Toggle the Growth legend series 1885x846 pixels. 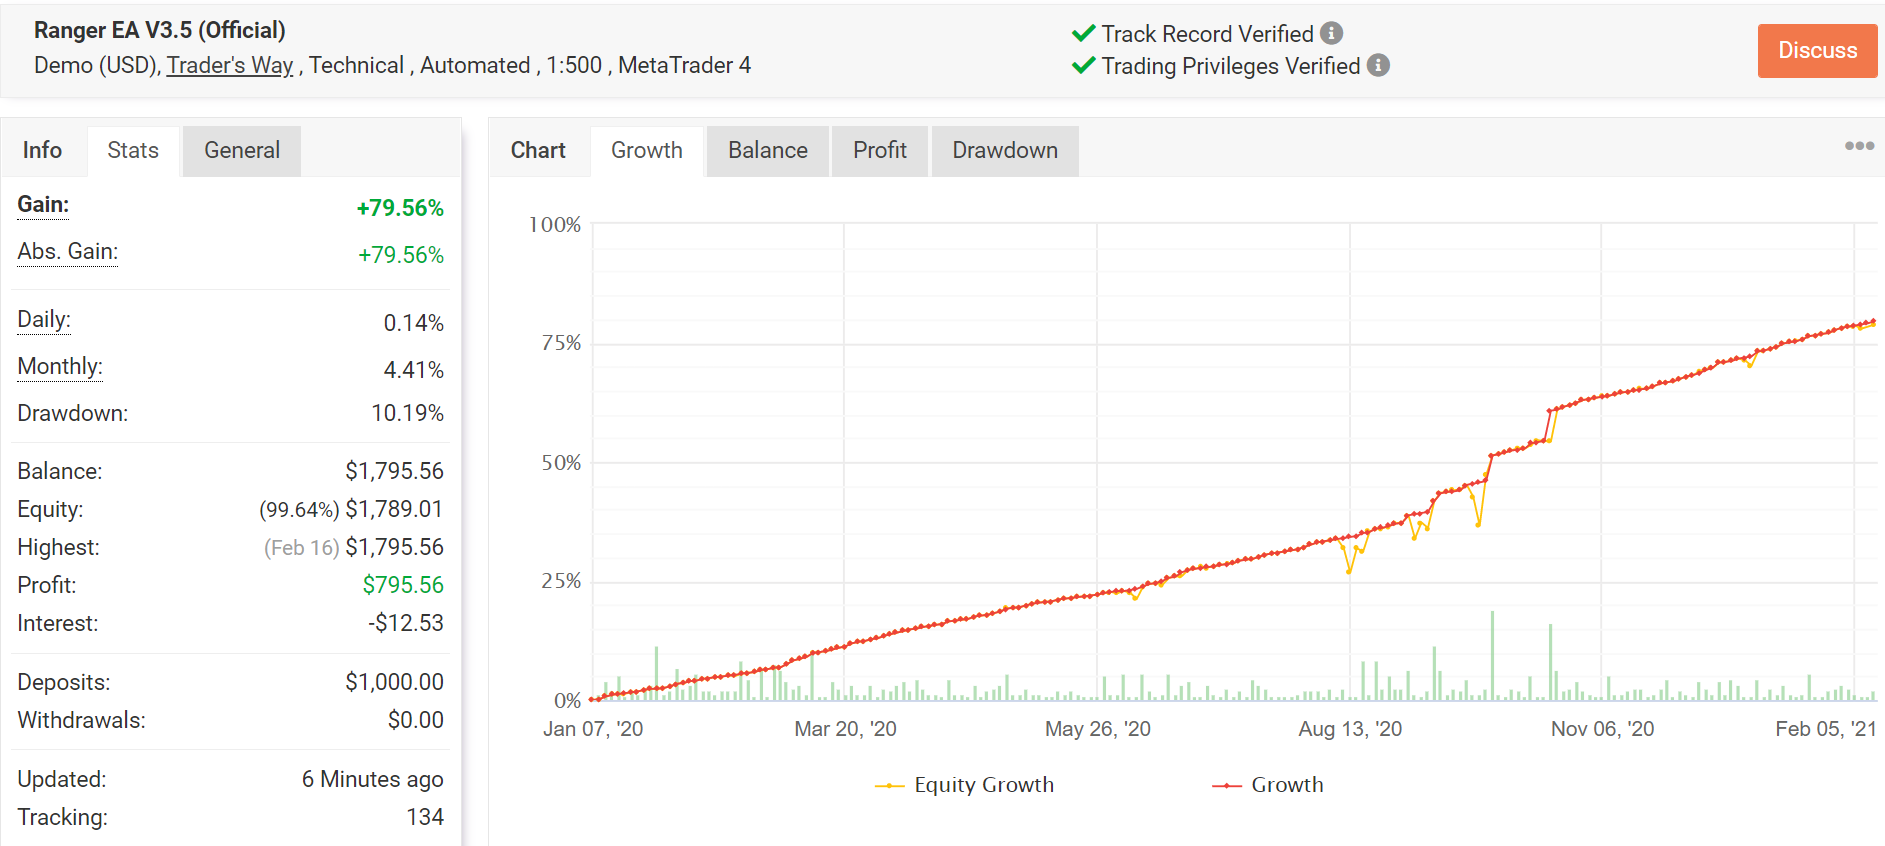pos(1267,785)
